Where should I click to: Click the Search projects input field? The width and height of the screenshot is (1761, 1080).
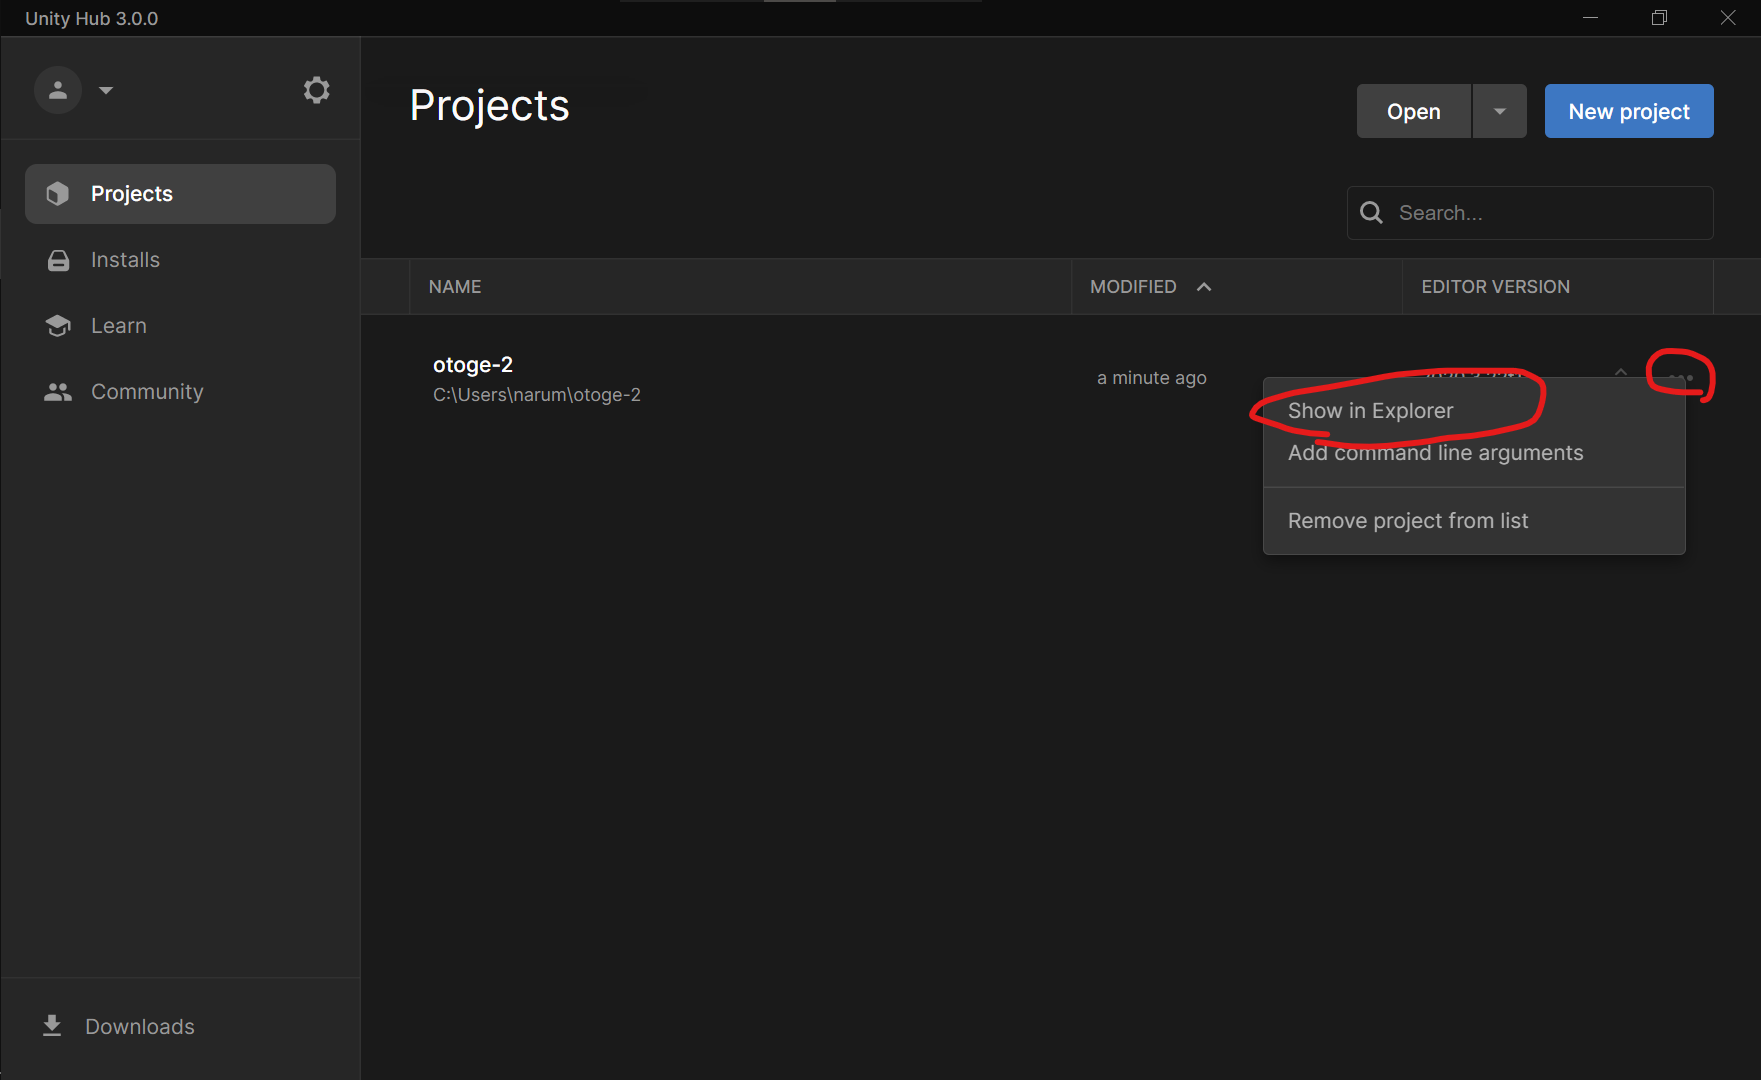(x=1530, y=212)
